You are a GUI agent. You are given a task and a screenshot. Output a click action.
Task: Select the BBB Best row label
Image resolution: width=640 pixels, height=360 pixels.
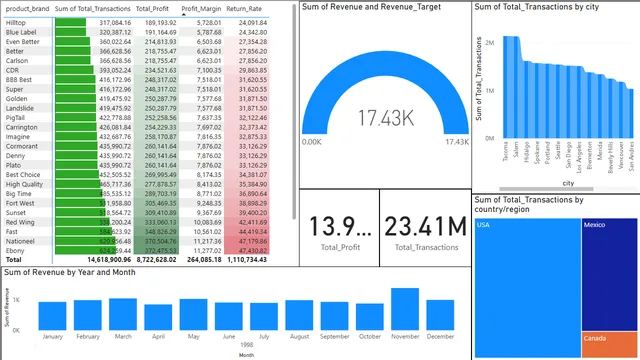(x=18, y=80)
